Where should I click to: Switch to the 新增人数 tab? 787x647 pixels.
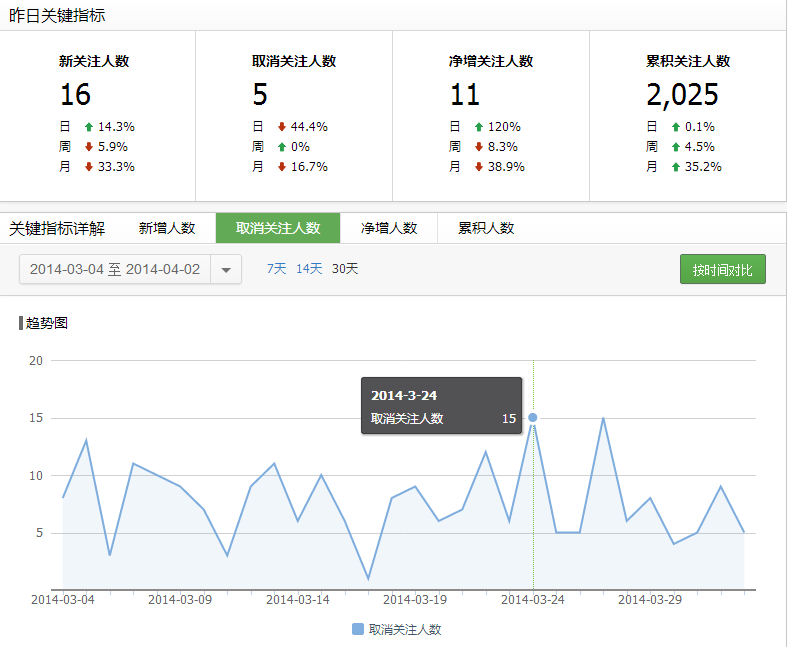click(167, 228)
